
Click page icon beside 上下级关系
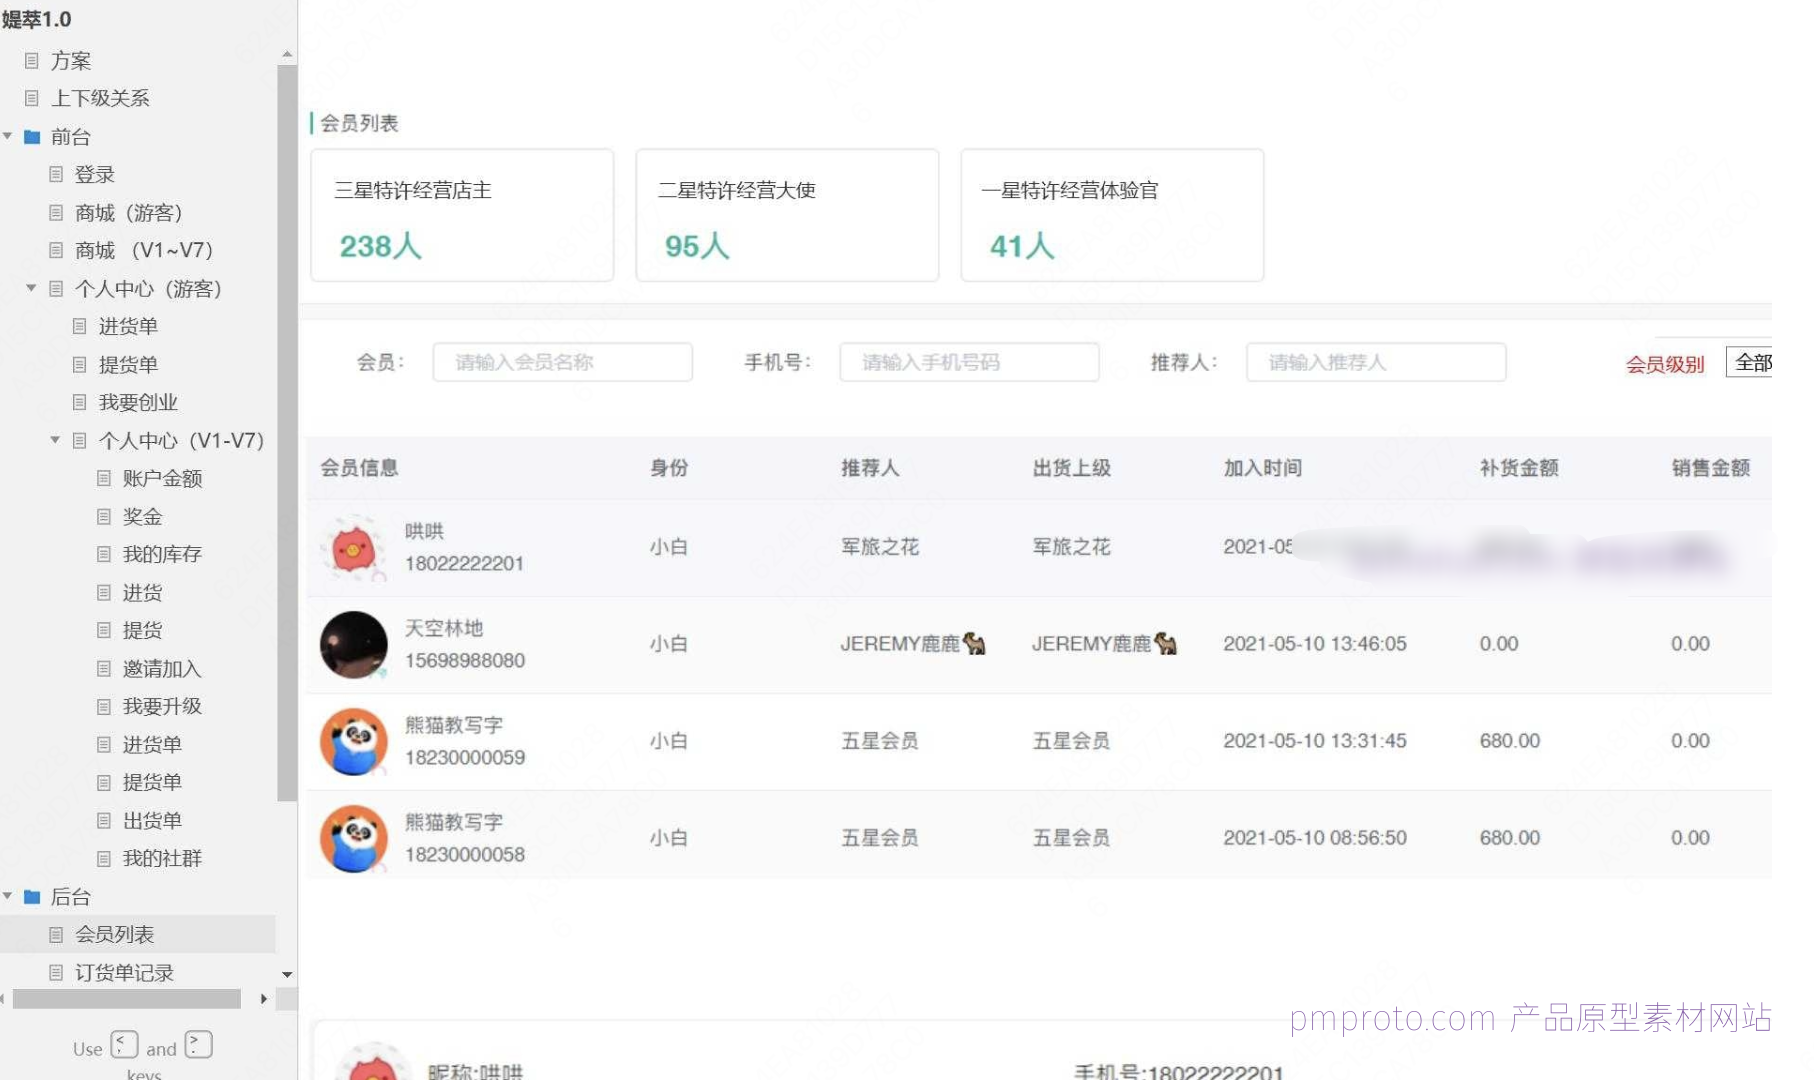32,98
